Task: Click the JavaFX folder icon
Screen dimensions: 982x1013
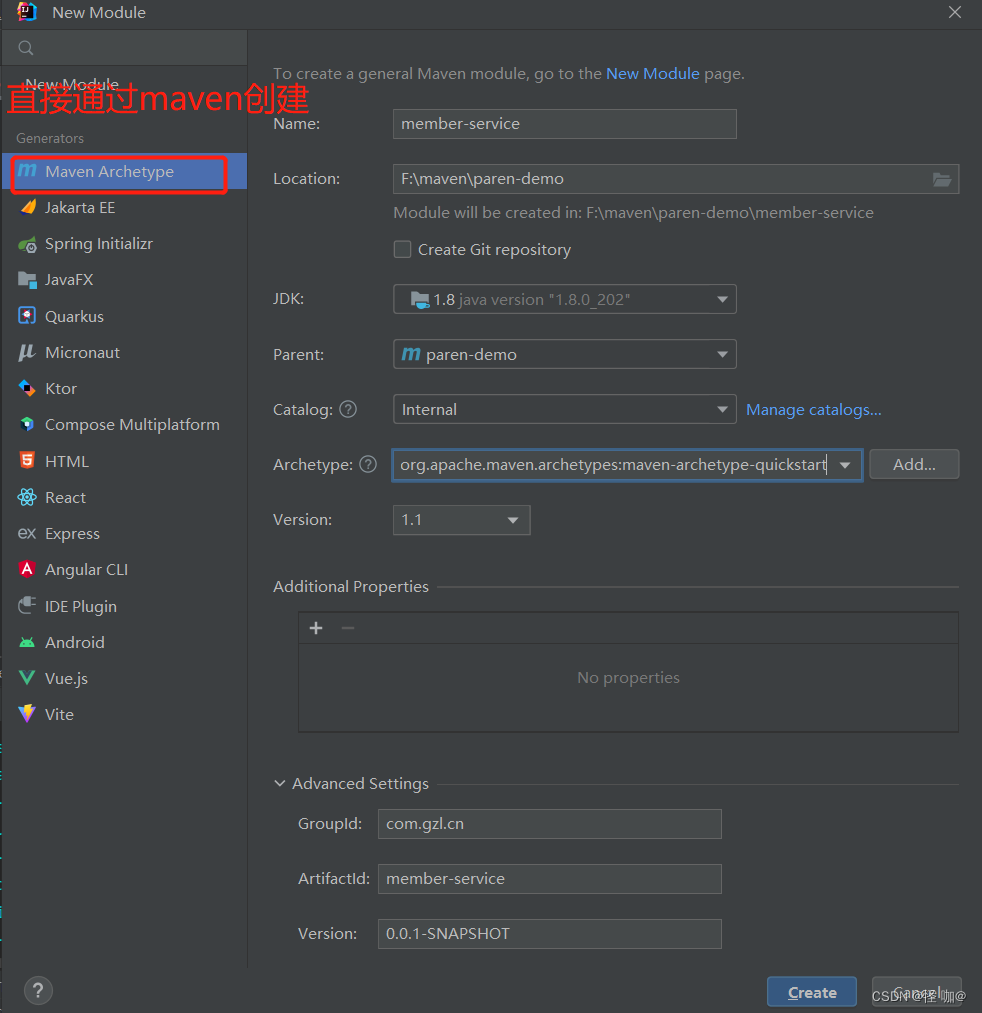Action: pyautogui.click(x=27, y=280)
